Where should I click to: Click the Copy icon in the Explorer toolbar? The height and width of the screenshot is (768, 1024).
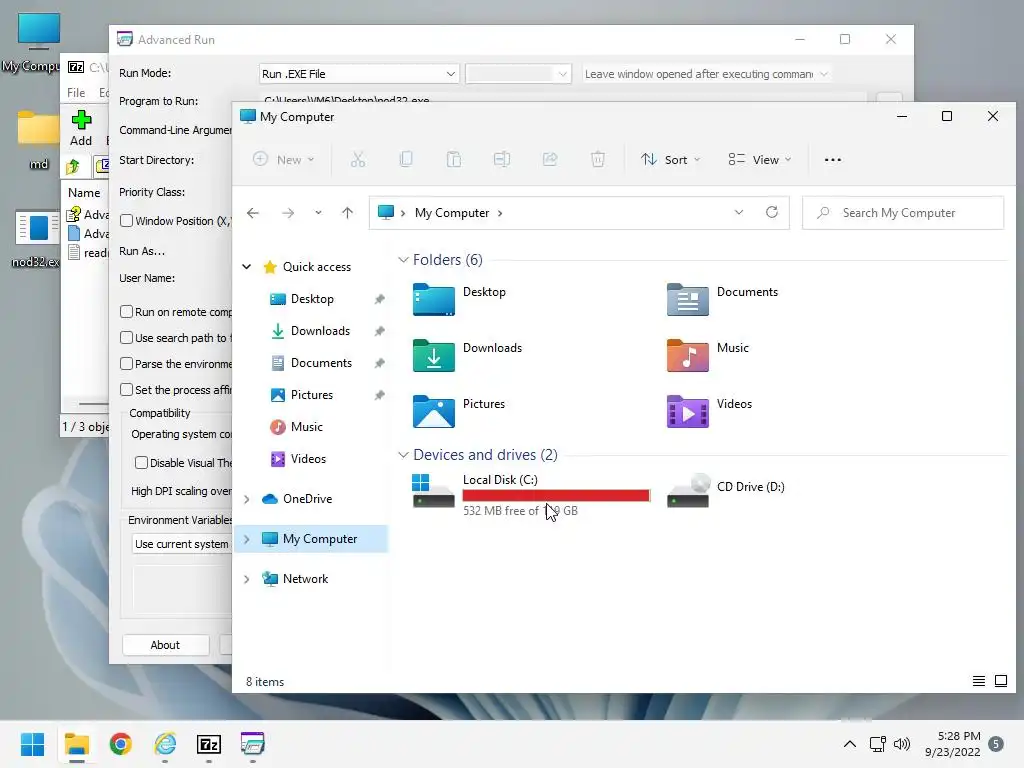click(x=406, y=159)
